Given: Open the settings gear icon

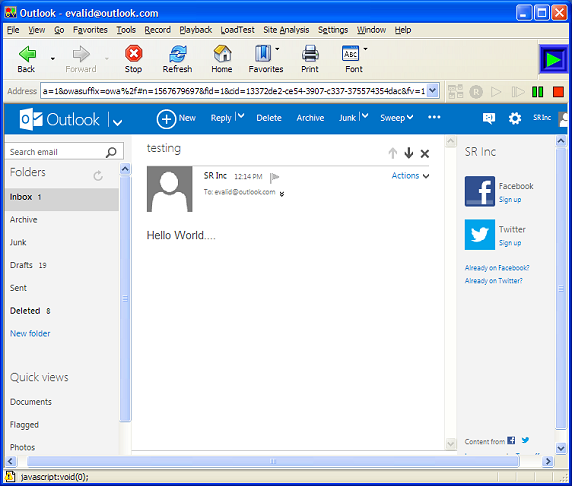Looking at the screenshot, I should point(515,118).
